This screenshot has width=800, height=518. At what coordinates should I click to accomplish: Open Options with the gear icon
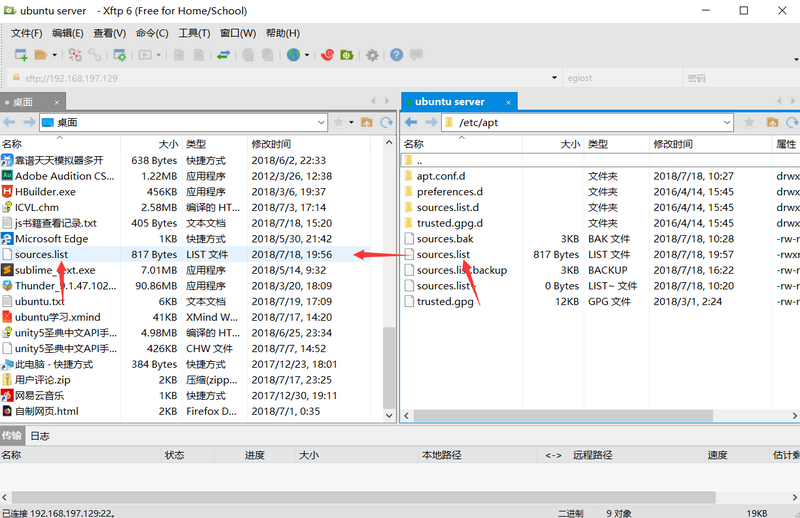[372, 55]
